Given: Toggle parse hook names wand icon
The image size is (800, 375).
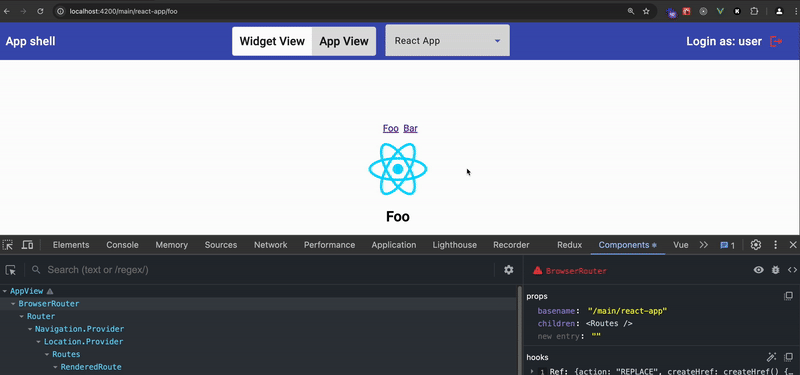Looking at the screenshot, I should pyautogui.click(x=771, y=357).
